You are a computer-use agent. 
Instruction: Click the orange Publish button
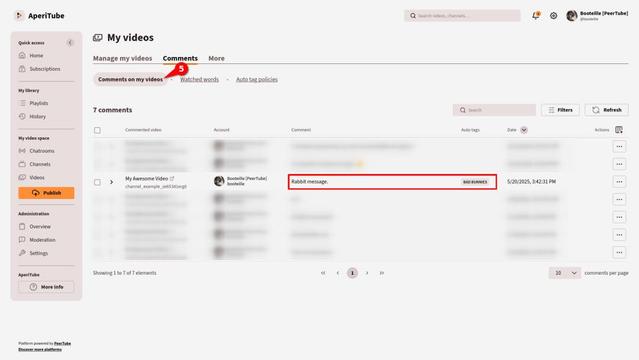(x=46, y=193)
